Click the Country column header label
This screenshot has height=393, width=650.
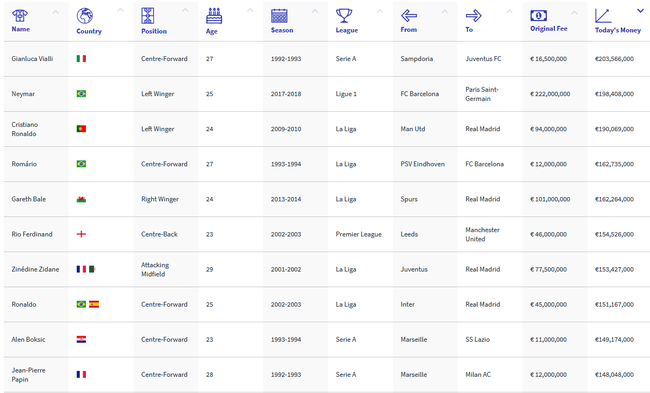point(89,31)
